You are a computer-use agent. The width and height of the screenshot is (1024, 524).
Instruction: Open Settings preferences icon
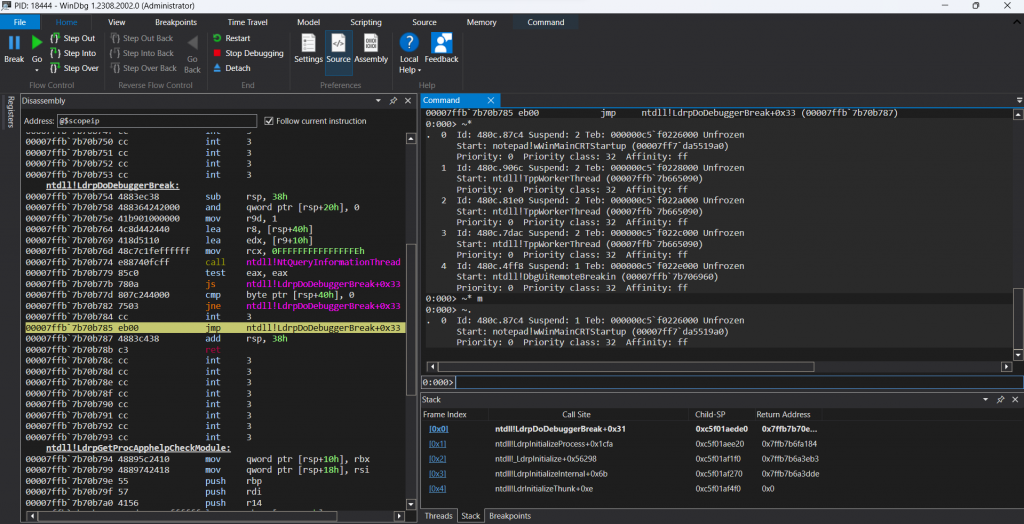pos(308,43)
